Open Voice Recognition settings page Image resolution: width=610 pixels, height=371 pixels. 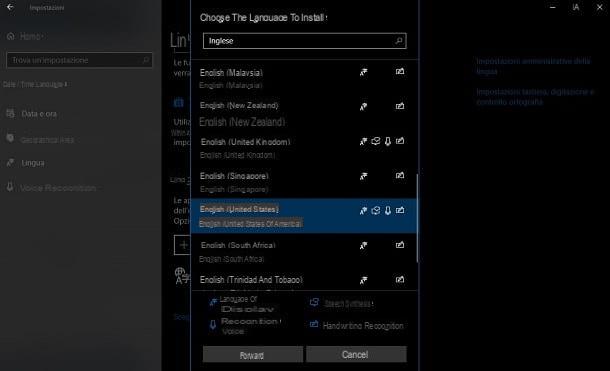coord(58,188)
